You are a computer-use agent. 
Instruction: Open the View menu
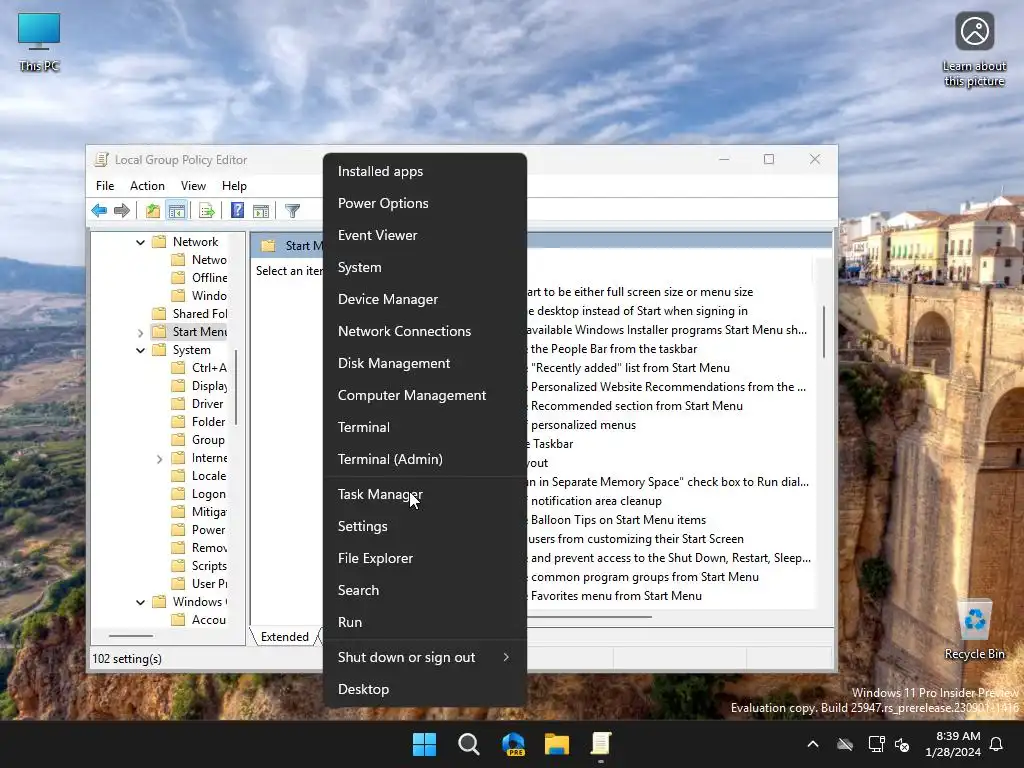(193, 186)
